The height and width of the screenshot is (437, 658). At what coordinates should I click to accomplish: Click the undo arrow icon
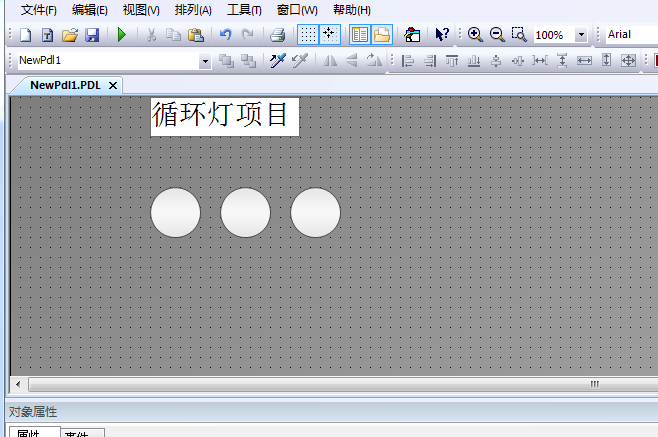pyautogui.click(x=226, y=35)
